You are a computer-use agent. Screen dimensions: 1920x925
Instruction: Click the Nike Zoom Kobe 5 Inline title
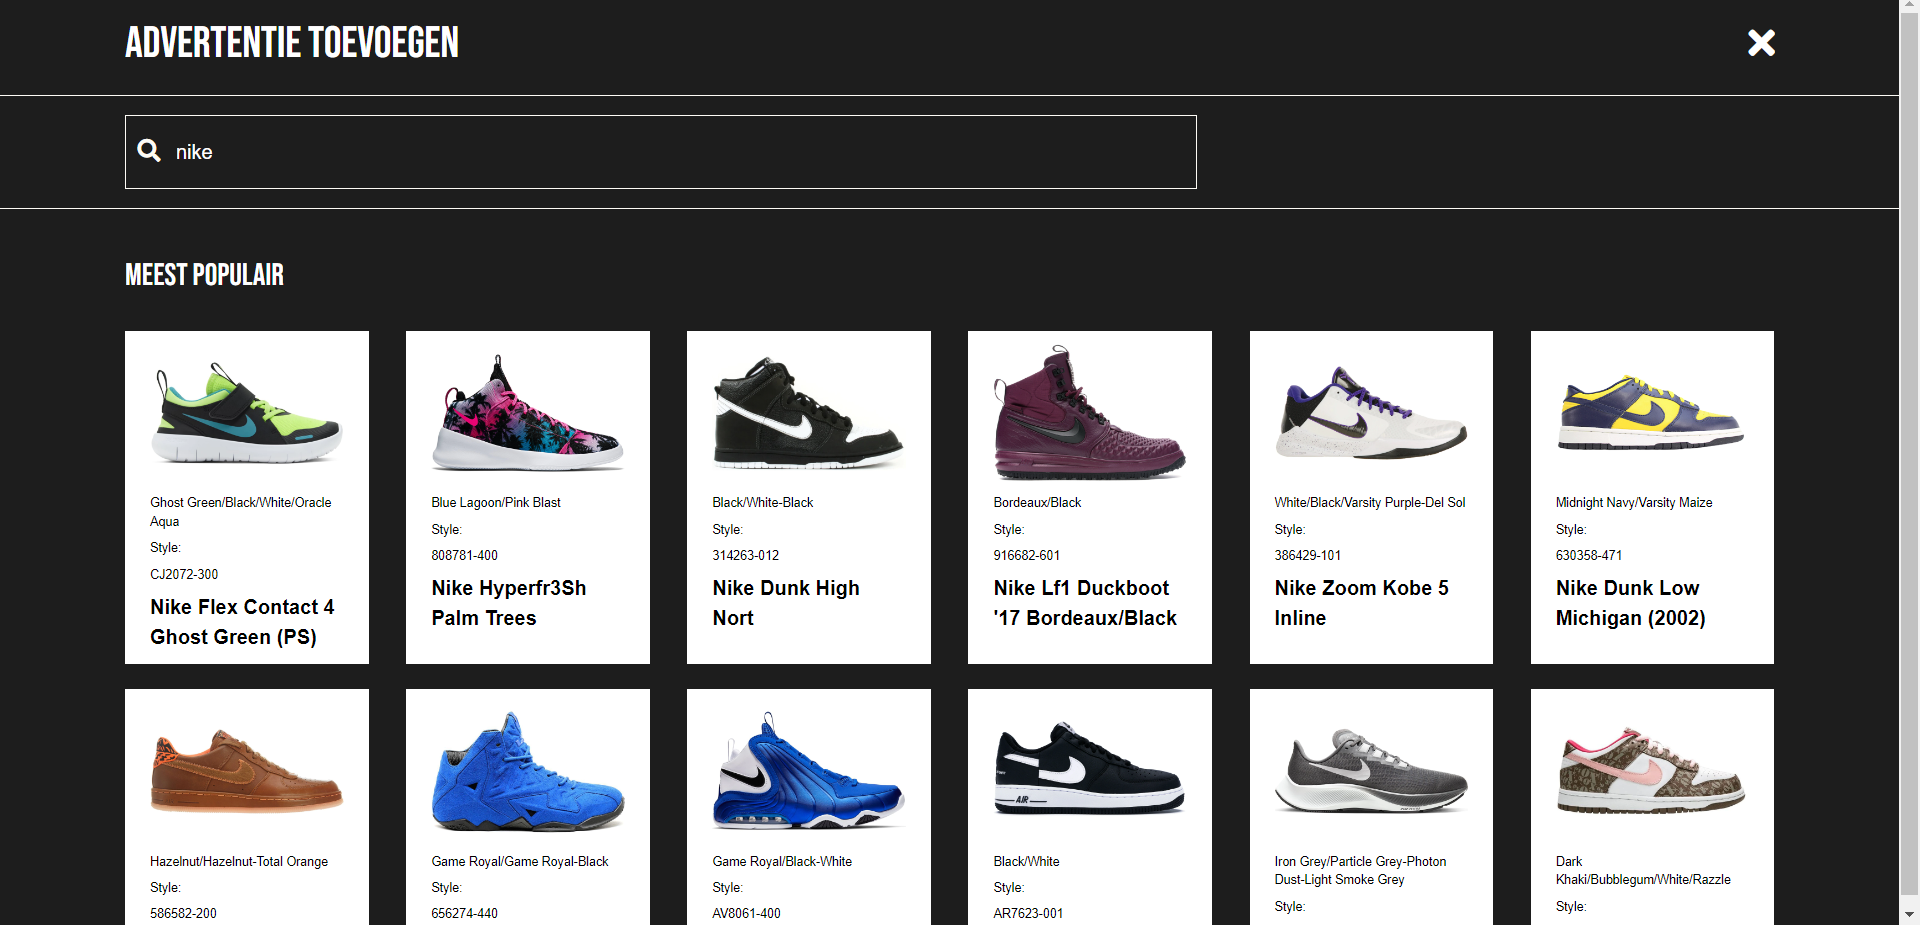pyautogui.click(x=1361, y=603)
